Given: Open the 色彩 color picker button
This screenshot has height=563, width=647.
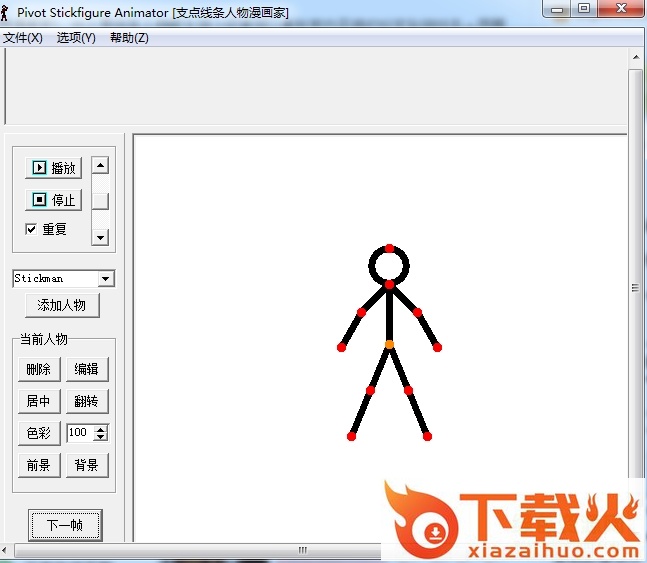Looking at the screenshot, I should point(39,433).
